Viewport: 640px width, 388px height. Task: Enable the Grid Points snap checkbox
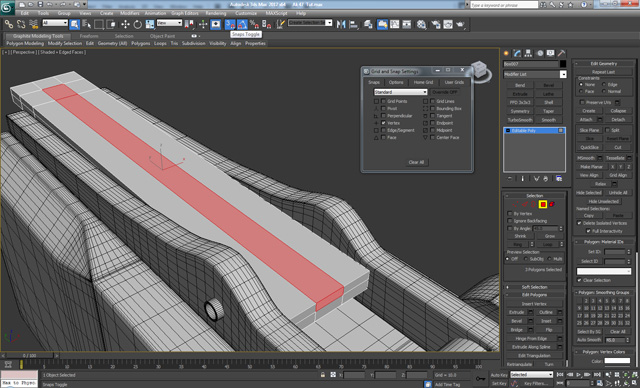click(x=383, y=101)
